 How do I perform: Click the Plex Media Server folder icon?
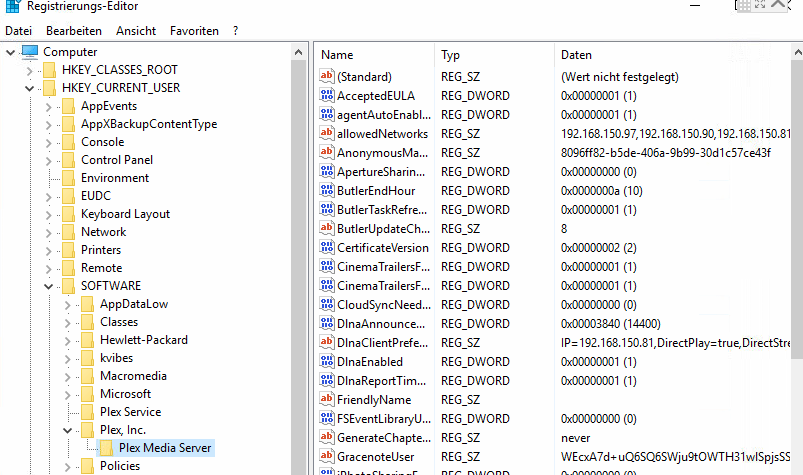tap(107, 448)
